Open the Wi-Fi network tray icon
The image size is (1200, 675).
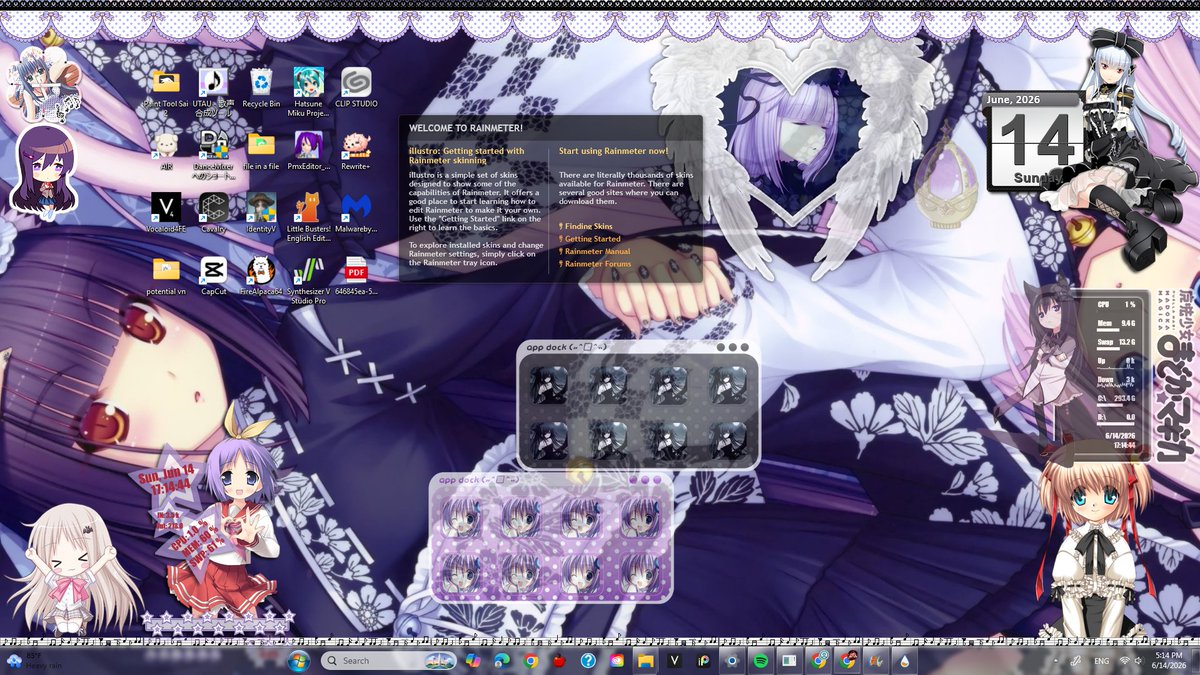tap(1124, 660)
